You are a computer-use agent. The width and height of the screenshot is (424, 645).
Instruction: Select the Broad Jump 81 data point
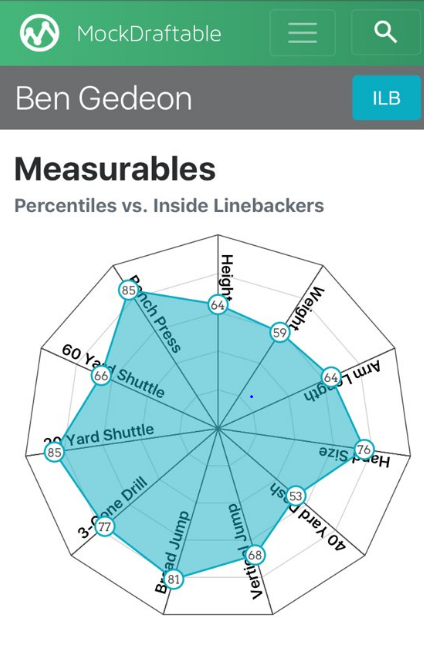(174, 579)
